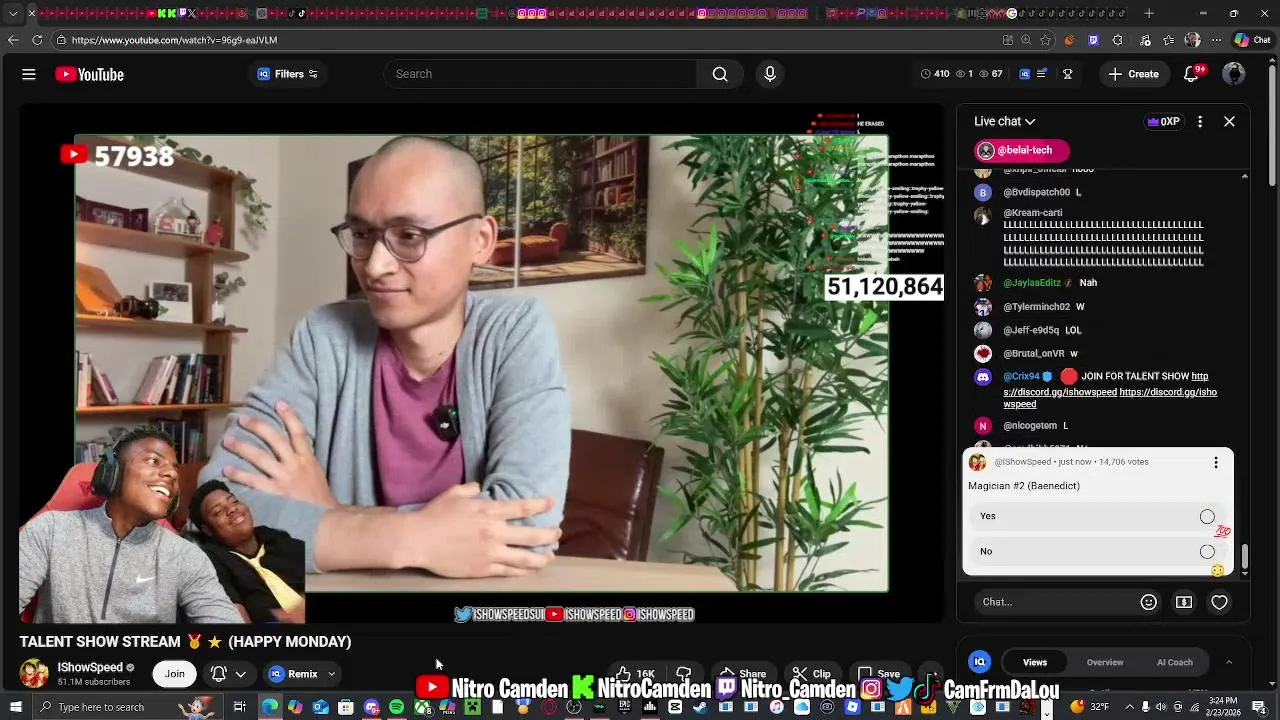Open vidIQ list menu in header
This screenshot has height=720, width=1280.
point(1043,74)
